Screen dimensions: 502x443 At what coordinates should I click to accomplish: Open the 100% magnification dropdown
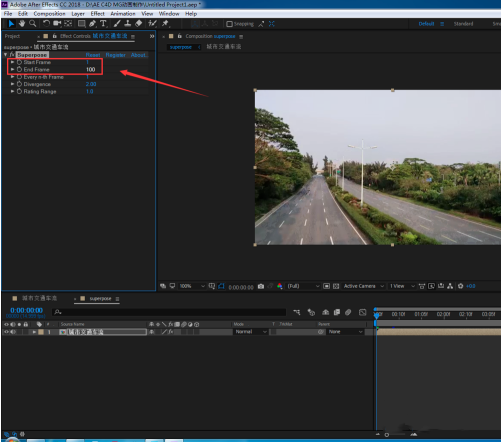[192, 286]
